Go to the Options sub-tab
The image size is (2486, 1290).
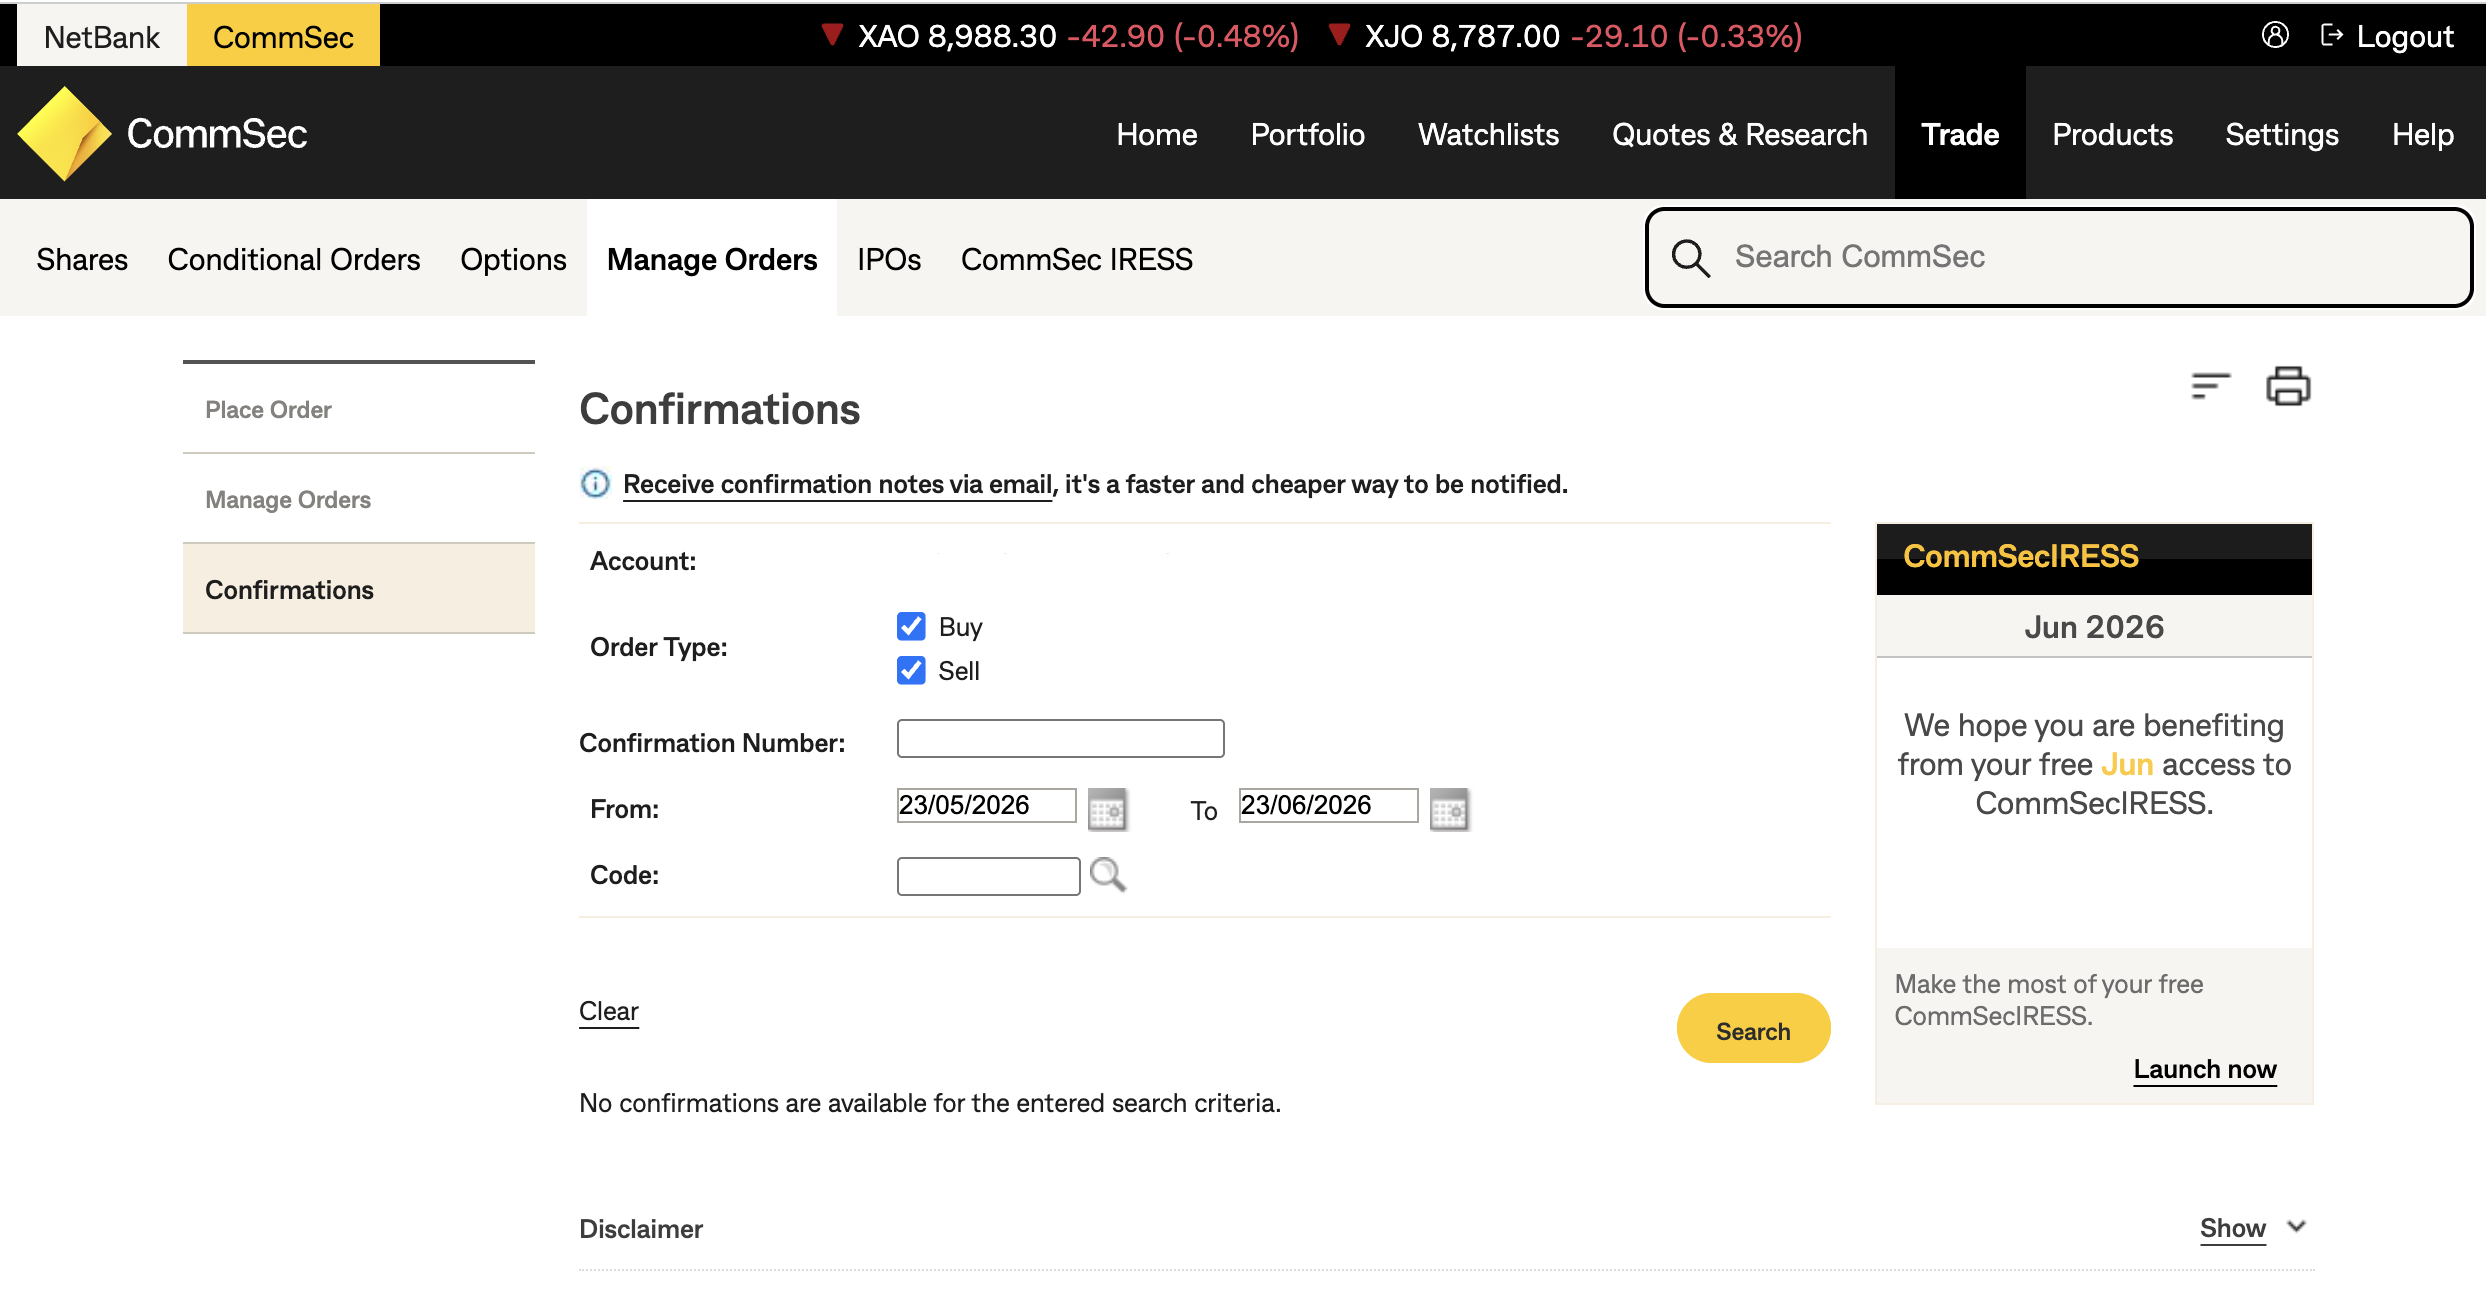(x=513, y=259)
